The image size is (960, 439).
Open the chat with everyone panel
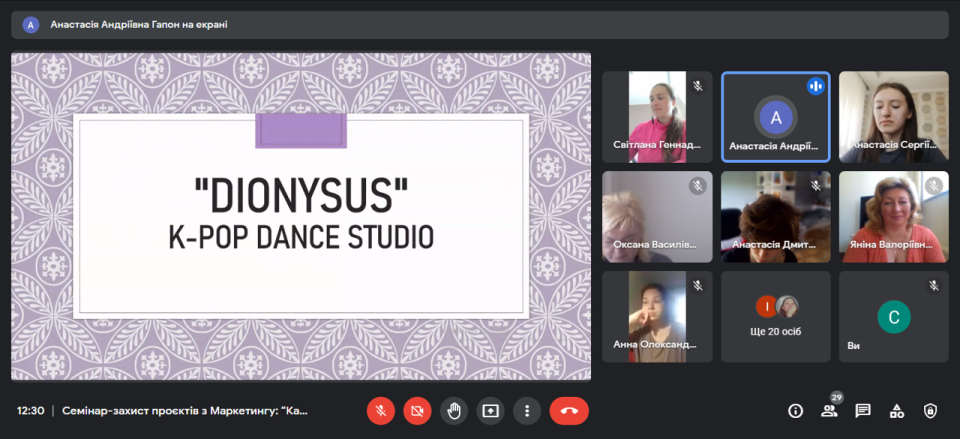863,410
